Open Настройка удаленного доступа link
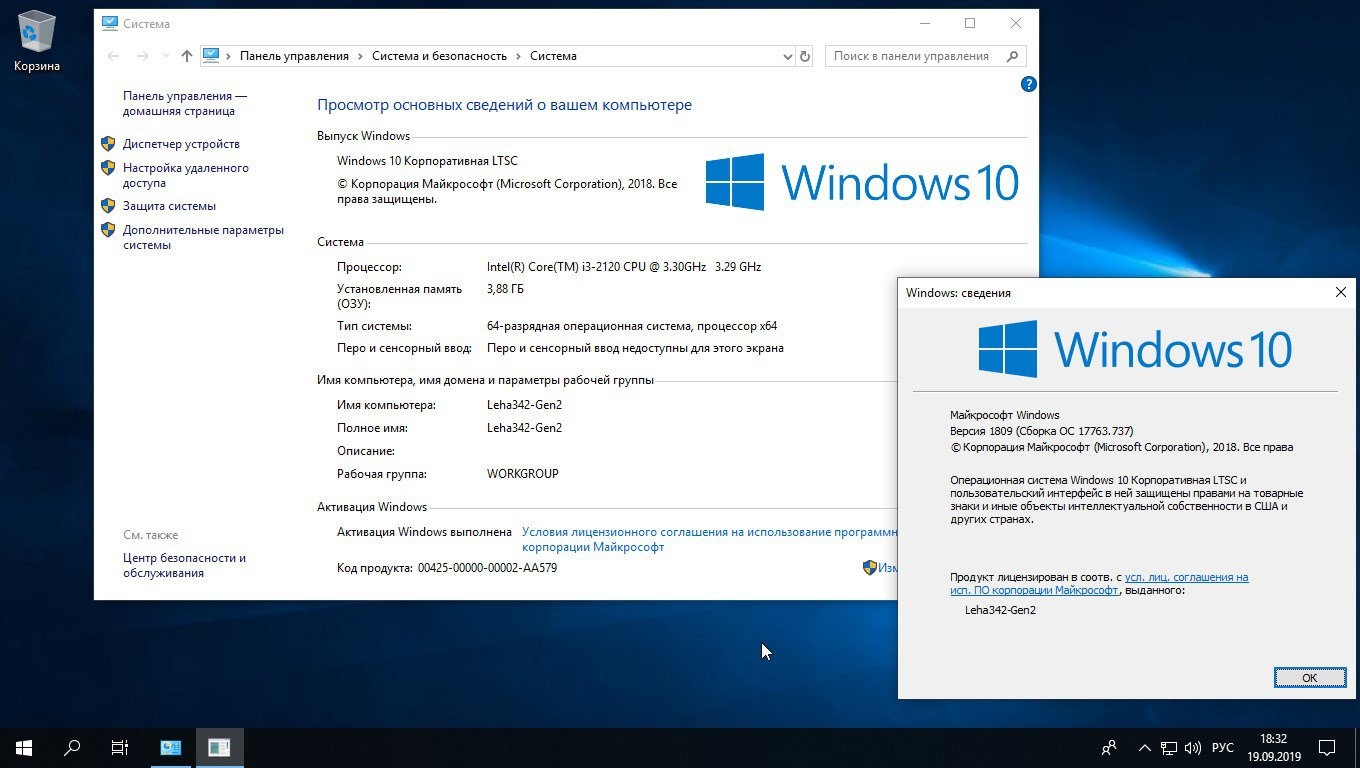The height and width of the screenshot is (768, 1360). point(186,175)
